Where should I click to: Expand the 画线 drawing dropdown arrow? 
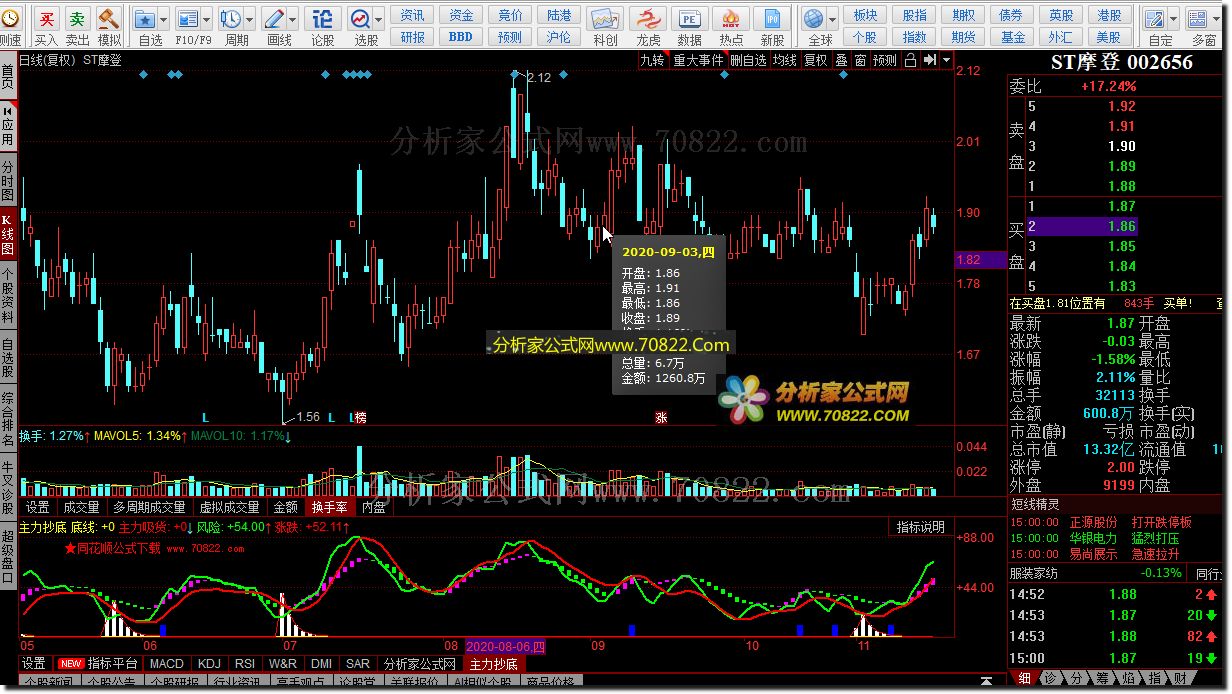coord(291,19)
